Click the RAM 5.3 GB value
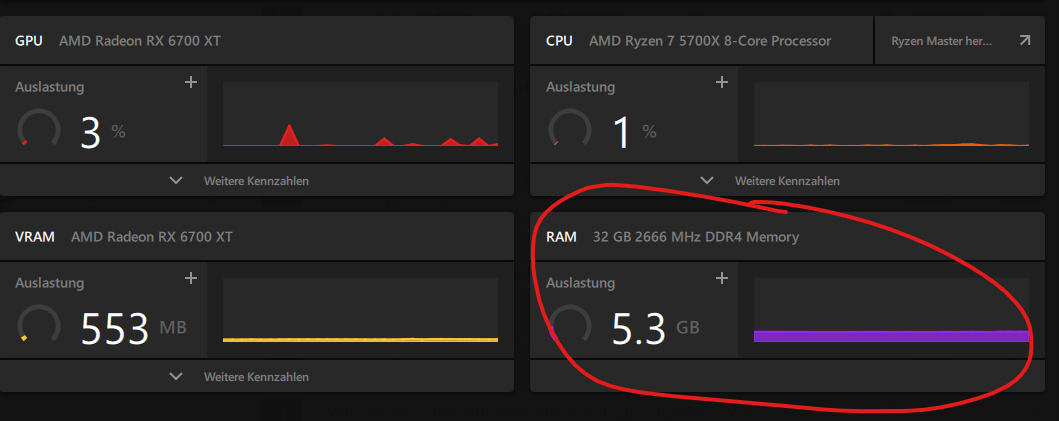 [655, 328]
